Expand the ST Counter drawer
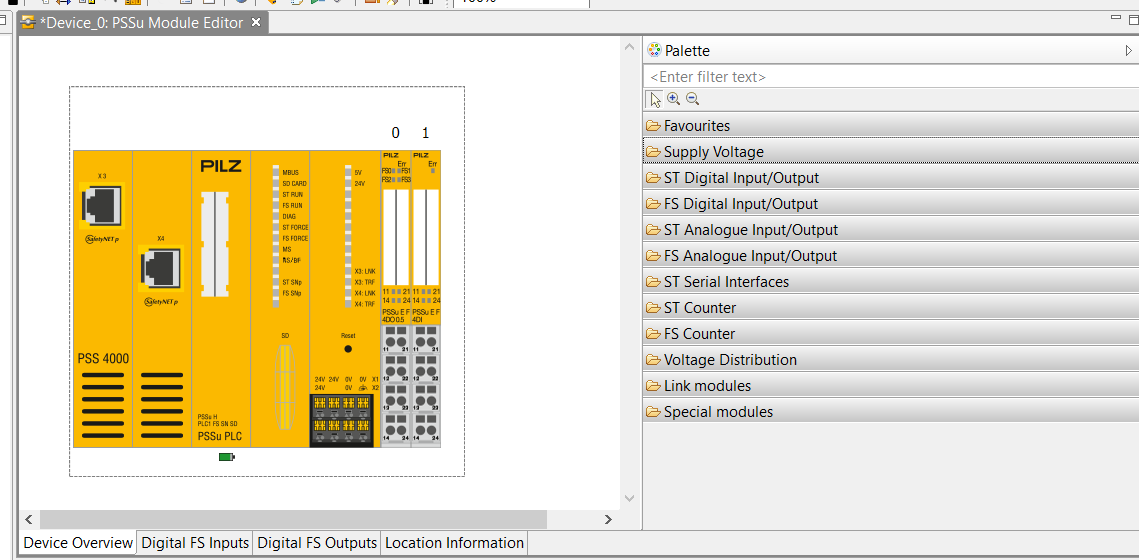 tap(891, 308)
